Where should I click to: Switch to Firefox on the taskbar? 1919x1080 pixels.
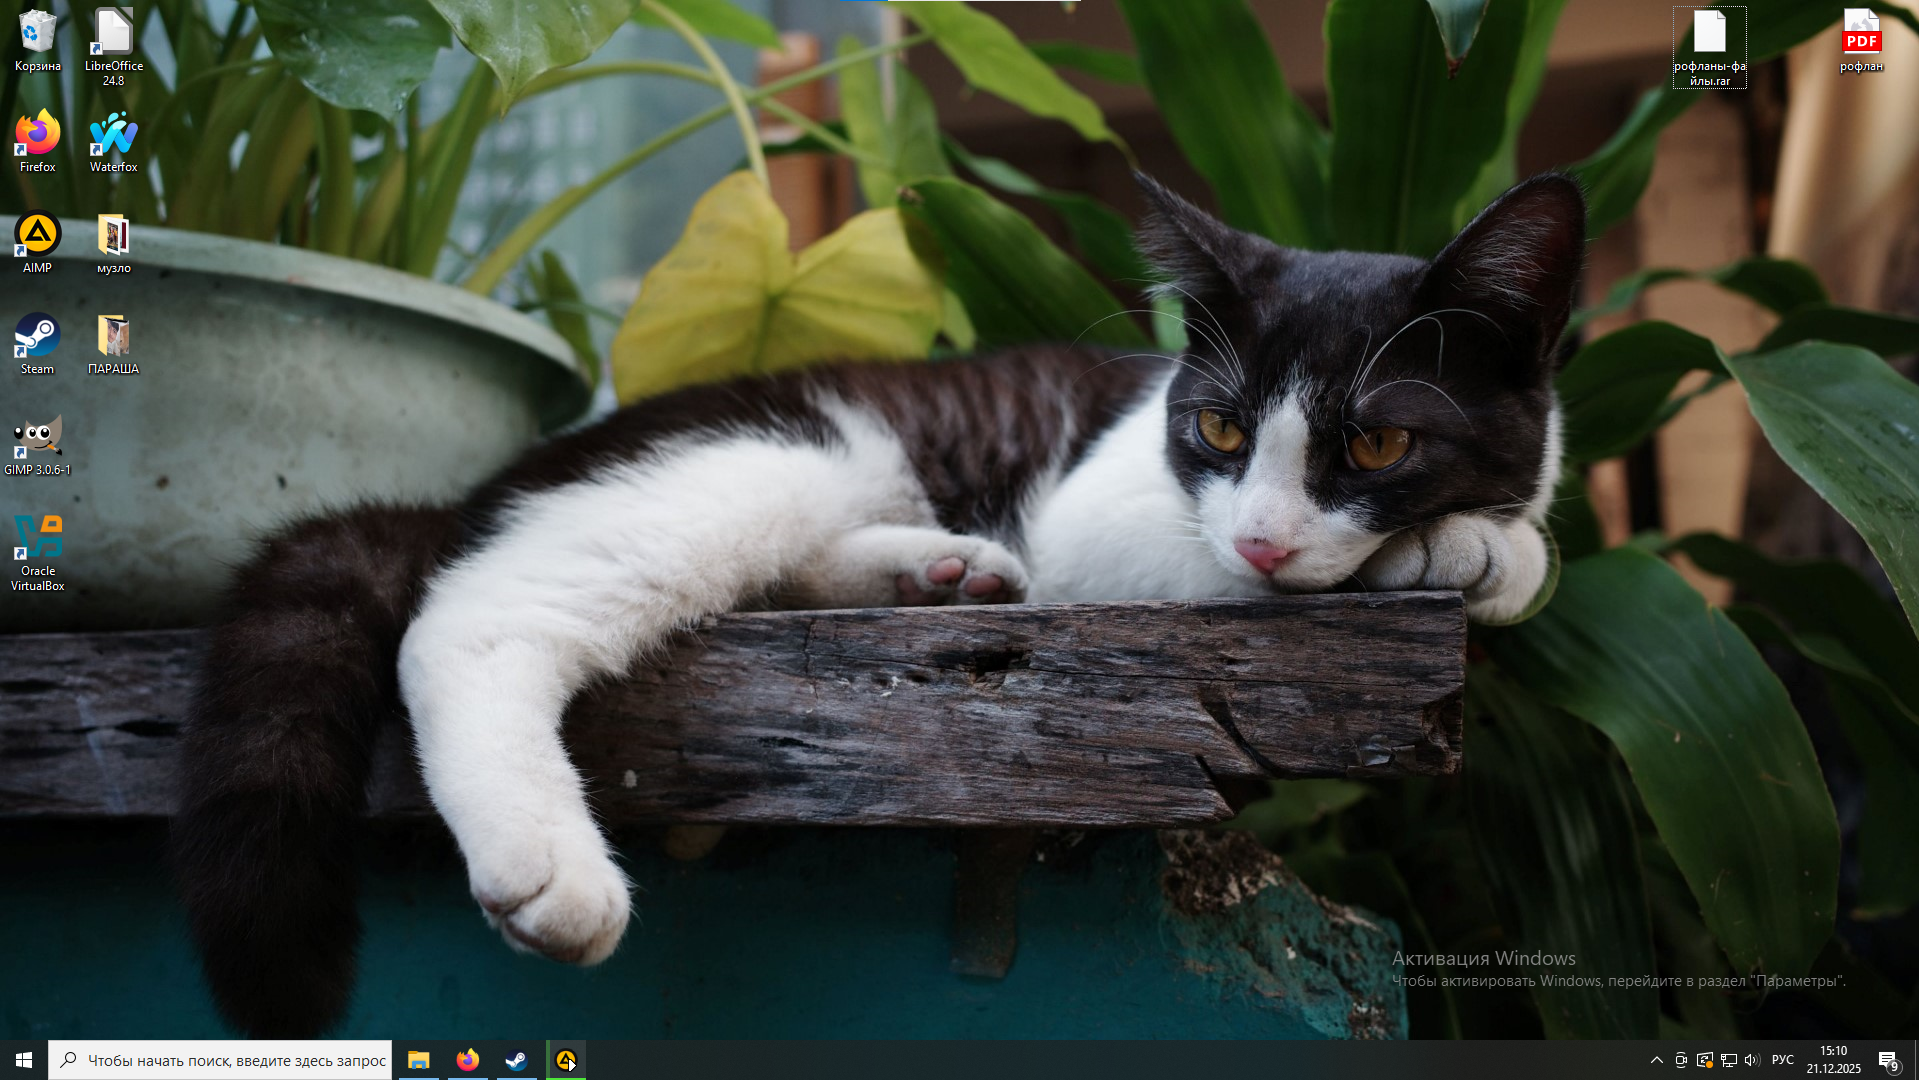tap(467, 1060)
